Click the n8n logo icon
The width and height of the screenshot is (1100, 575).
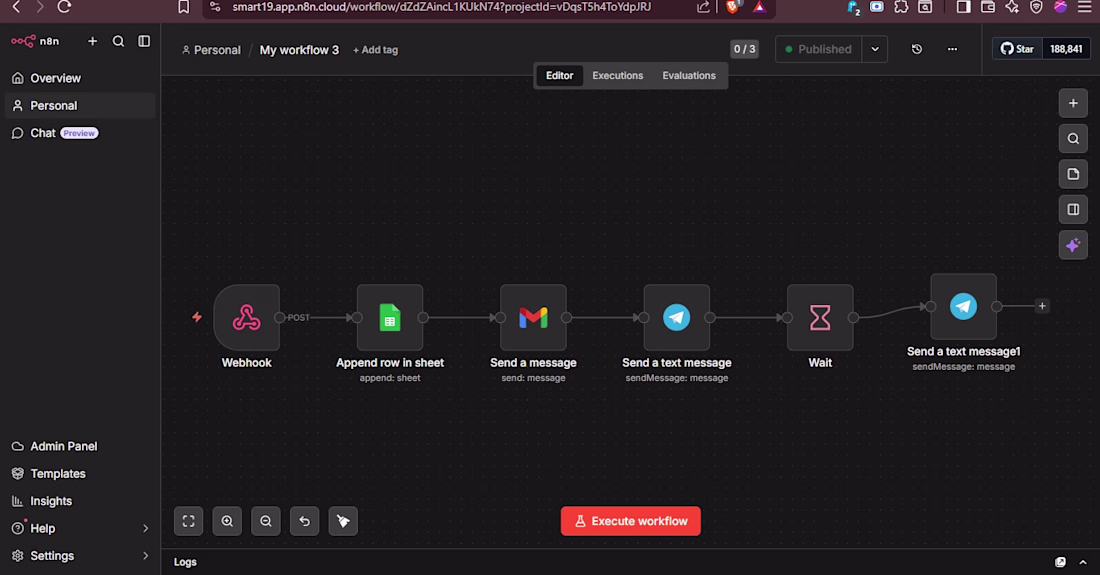[x=22, y=41]
